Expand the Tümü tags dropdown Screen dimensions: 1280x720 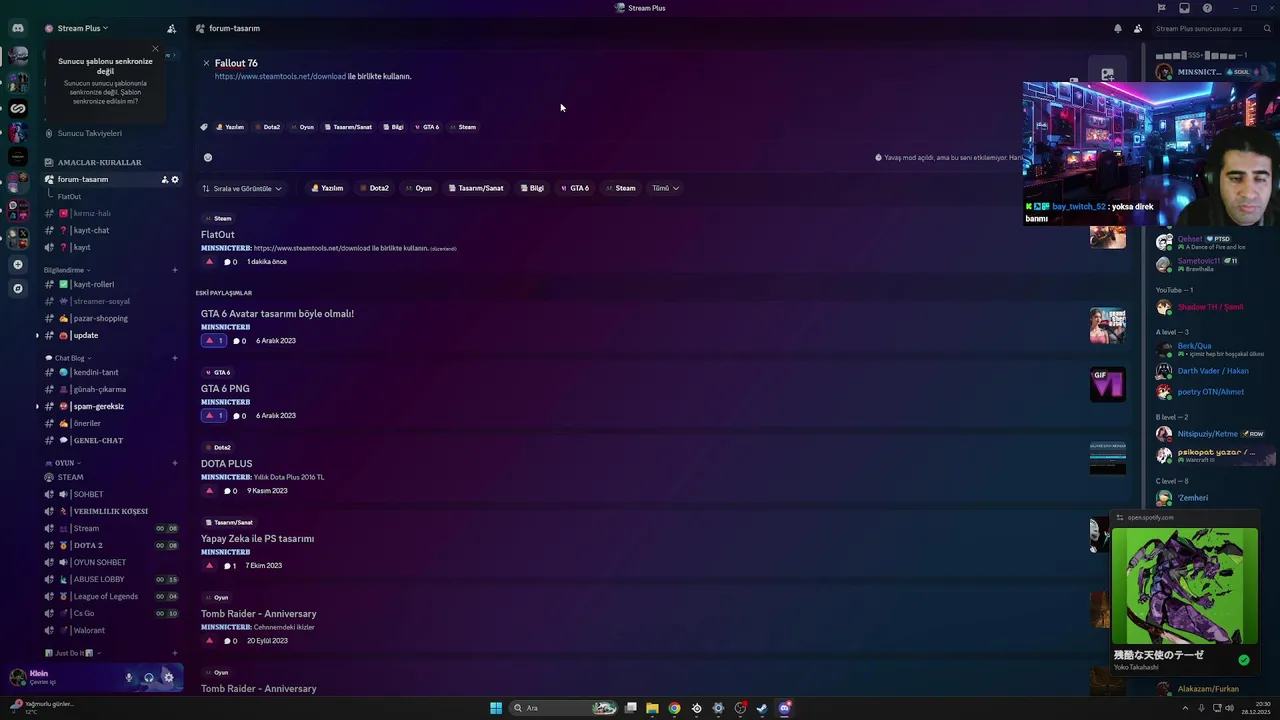click(666, 188)
